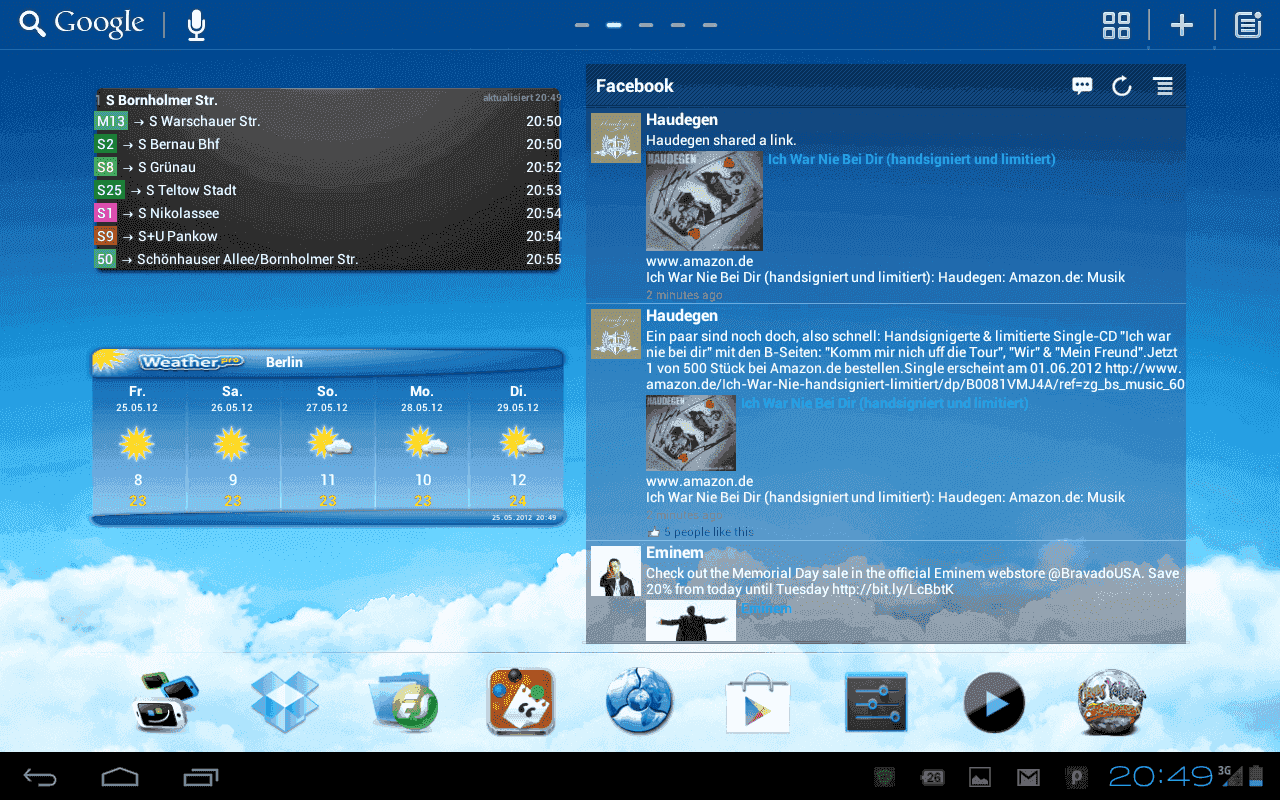Viewport: 1280px width, 800px height.
Task: Open Facebook widget status compose icon
Action: click(x=1082, y=86)
